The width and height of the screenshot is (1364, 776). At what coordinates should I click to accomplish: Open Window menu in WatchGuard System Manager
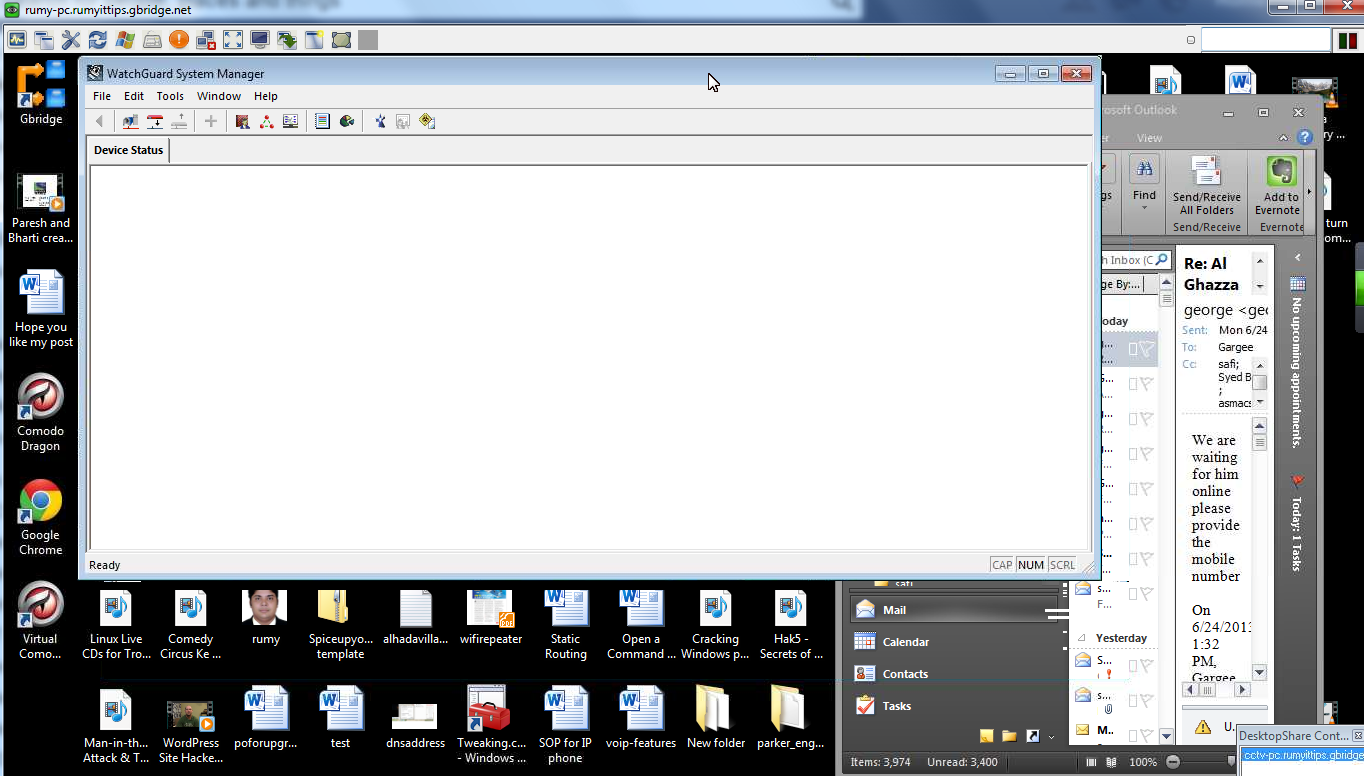click(x=219, y=96)
